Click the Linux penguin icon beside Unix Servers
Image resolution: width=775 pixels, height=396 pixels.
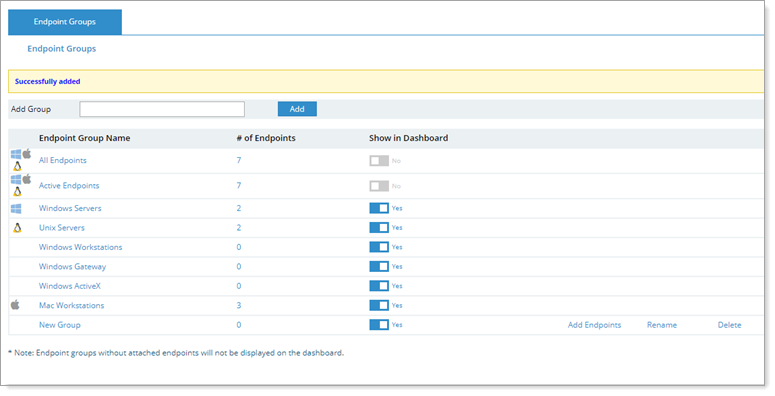17,228
